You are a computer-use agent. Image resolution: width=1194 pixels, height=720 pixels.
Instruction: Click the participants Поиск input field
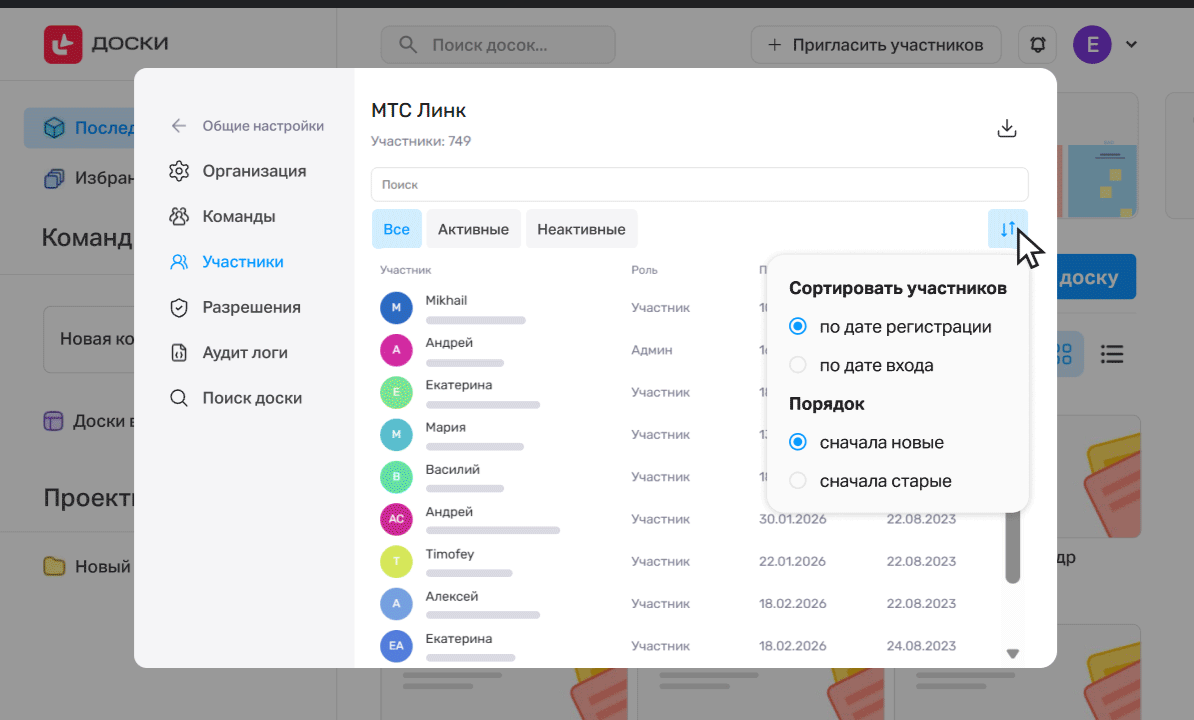click(x=699, y=184)
